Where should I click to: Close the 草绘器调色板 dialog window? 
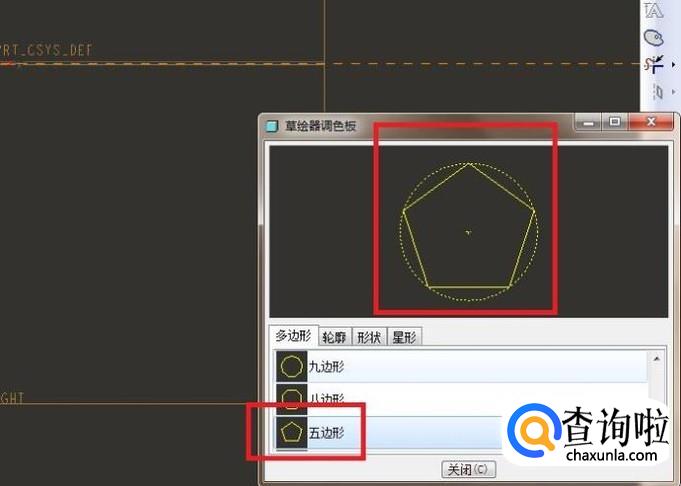(651, 122)
